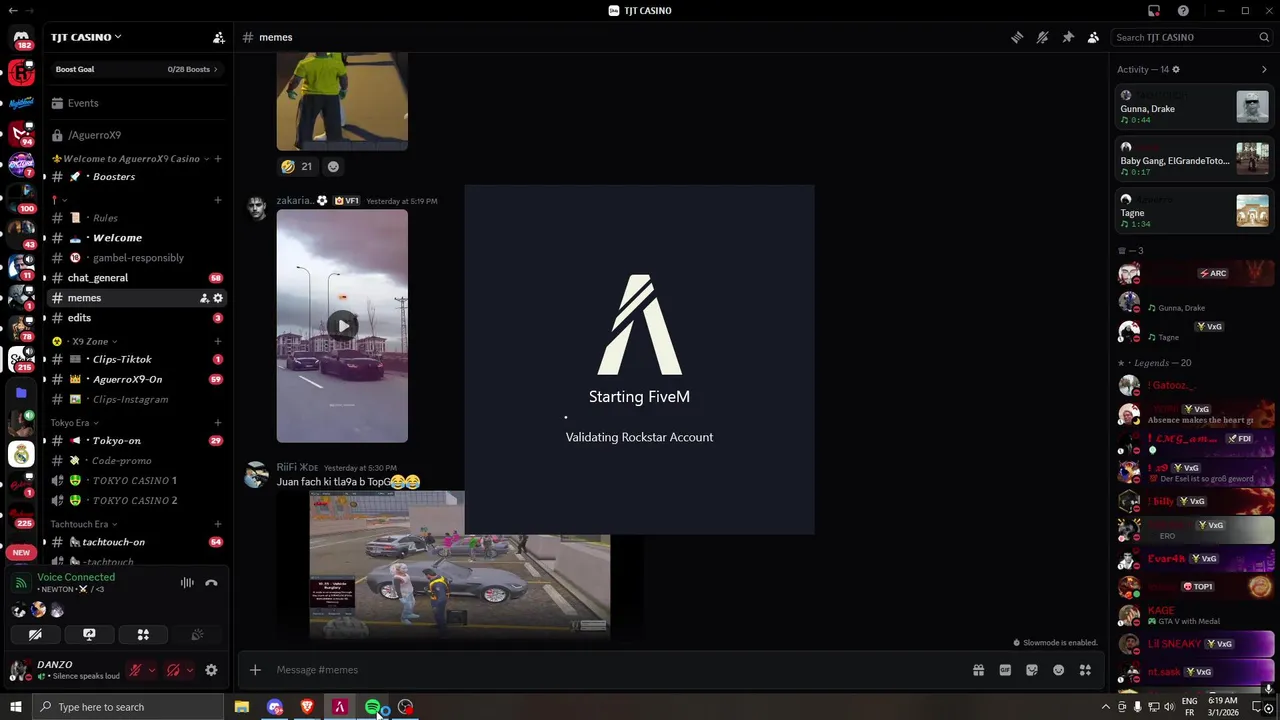Click the magnifier icon in the search box
This screenshot has height=720, width=1280.
click(x=1264, y=37)
